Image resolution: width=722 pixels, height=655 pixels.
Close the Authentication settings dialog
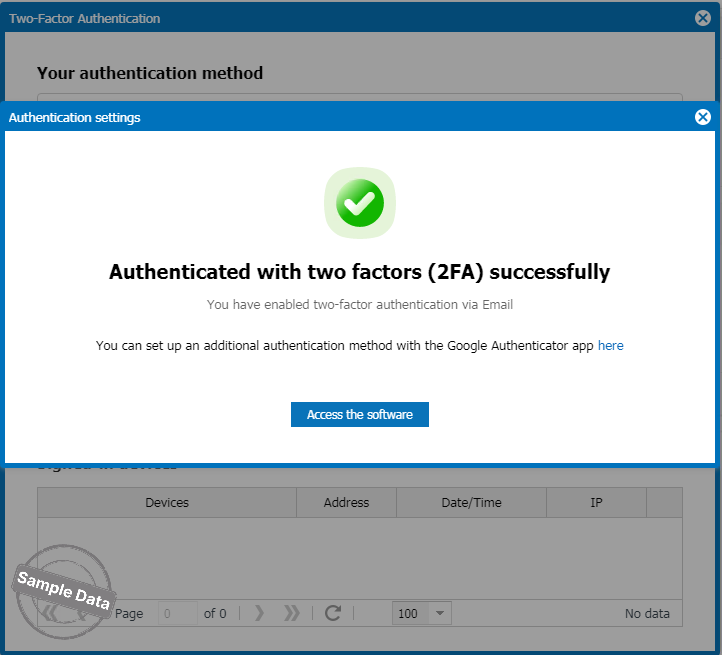pos(703,117)
